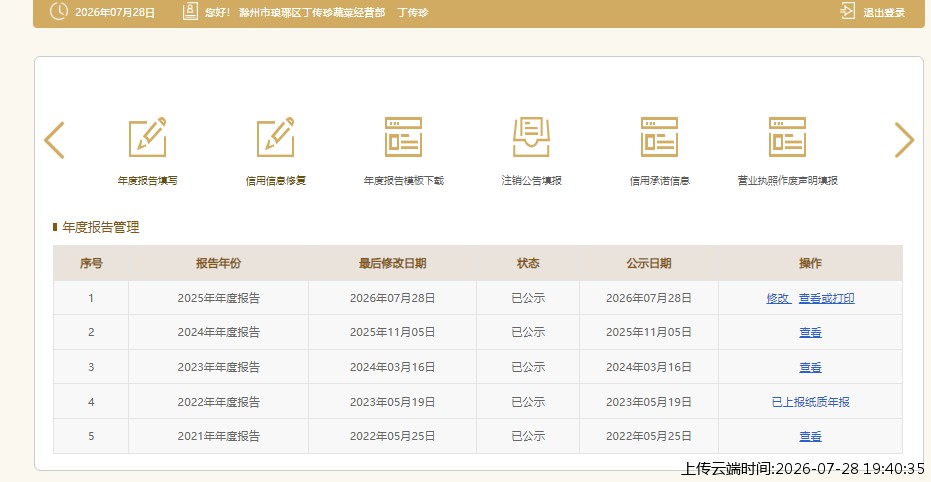
Task: Click serial number 3 cell
Action: 91,367
